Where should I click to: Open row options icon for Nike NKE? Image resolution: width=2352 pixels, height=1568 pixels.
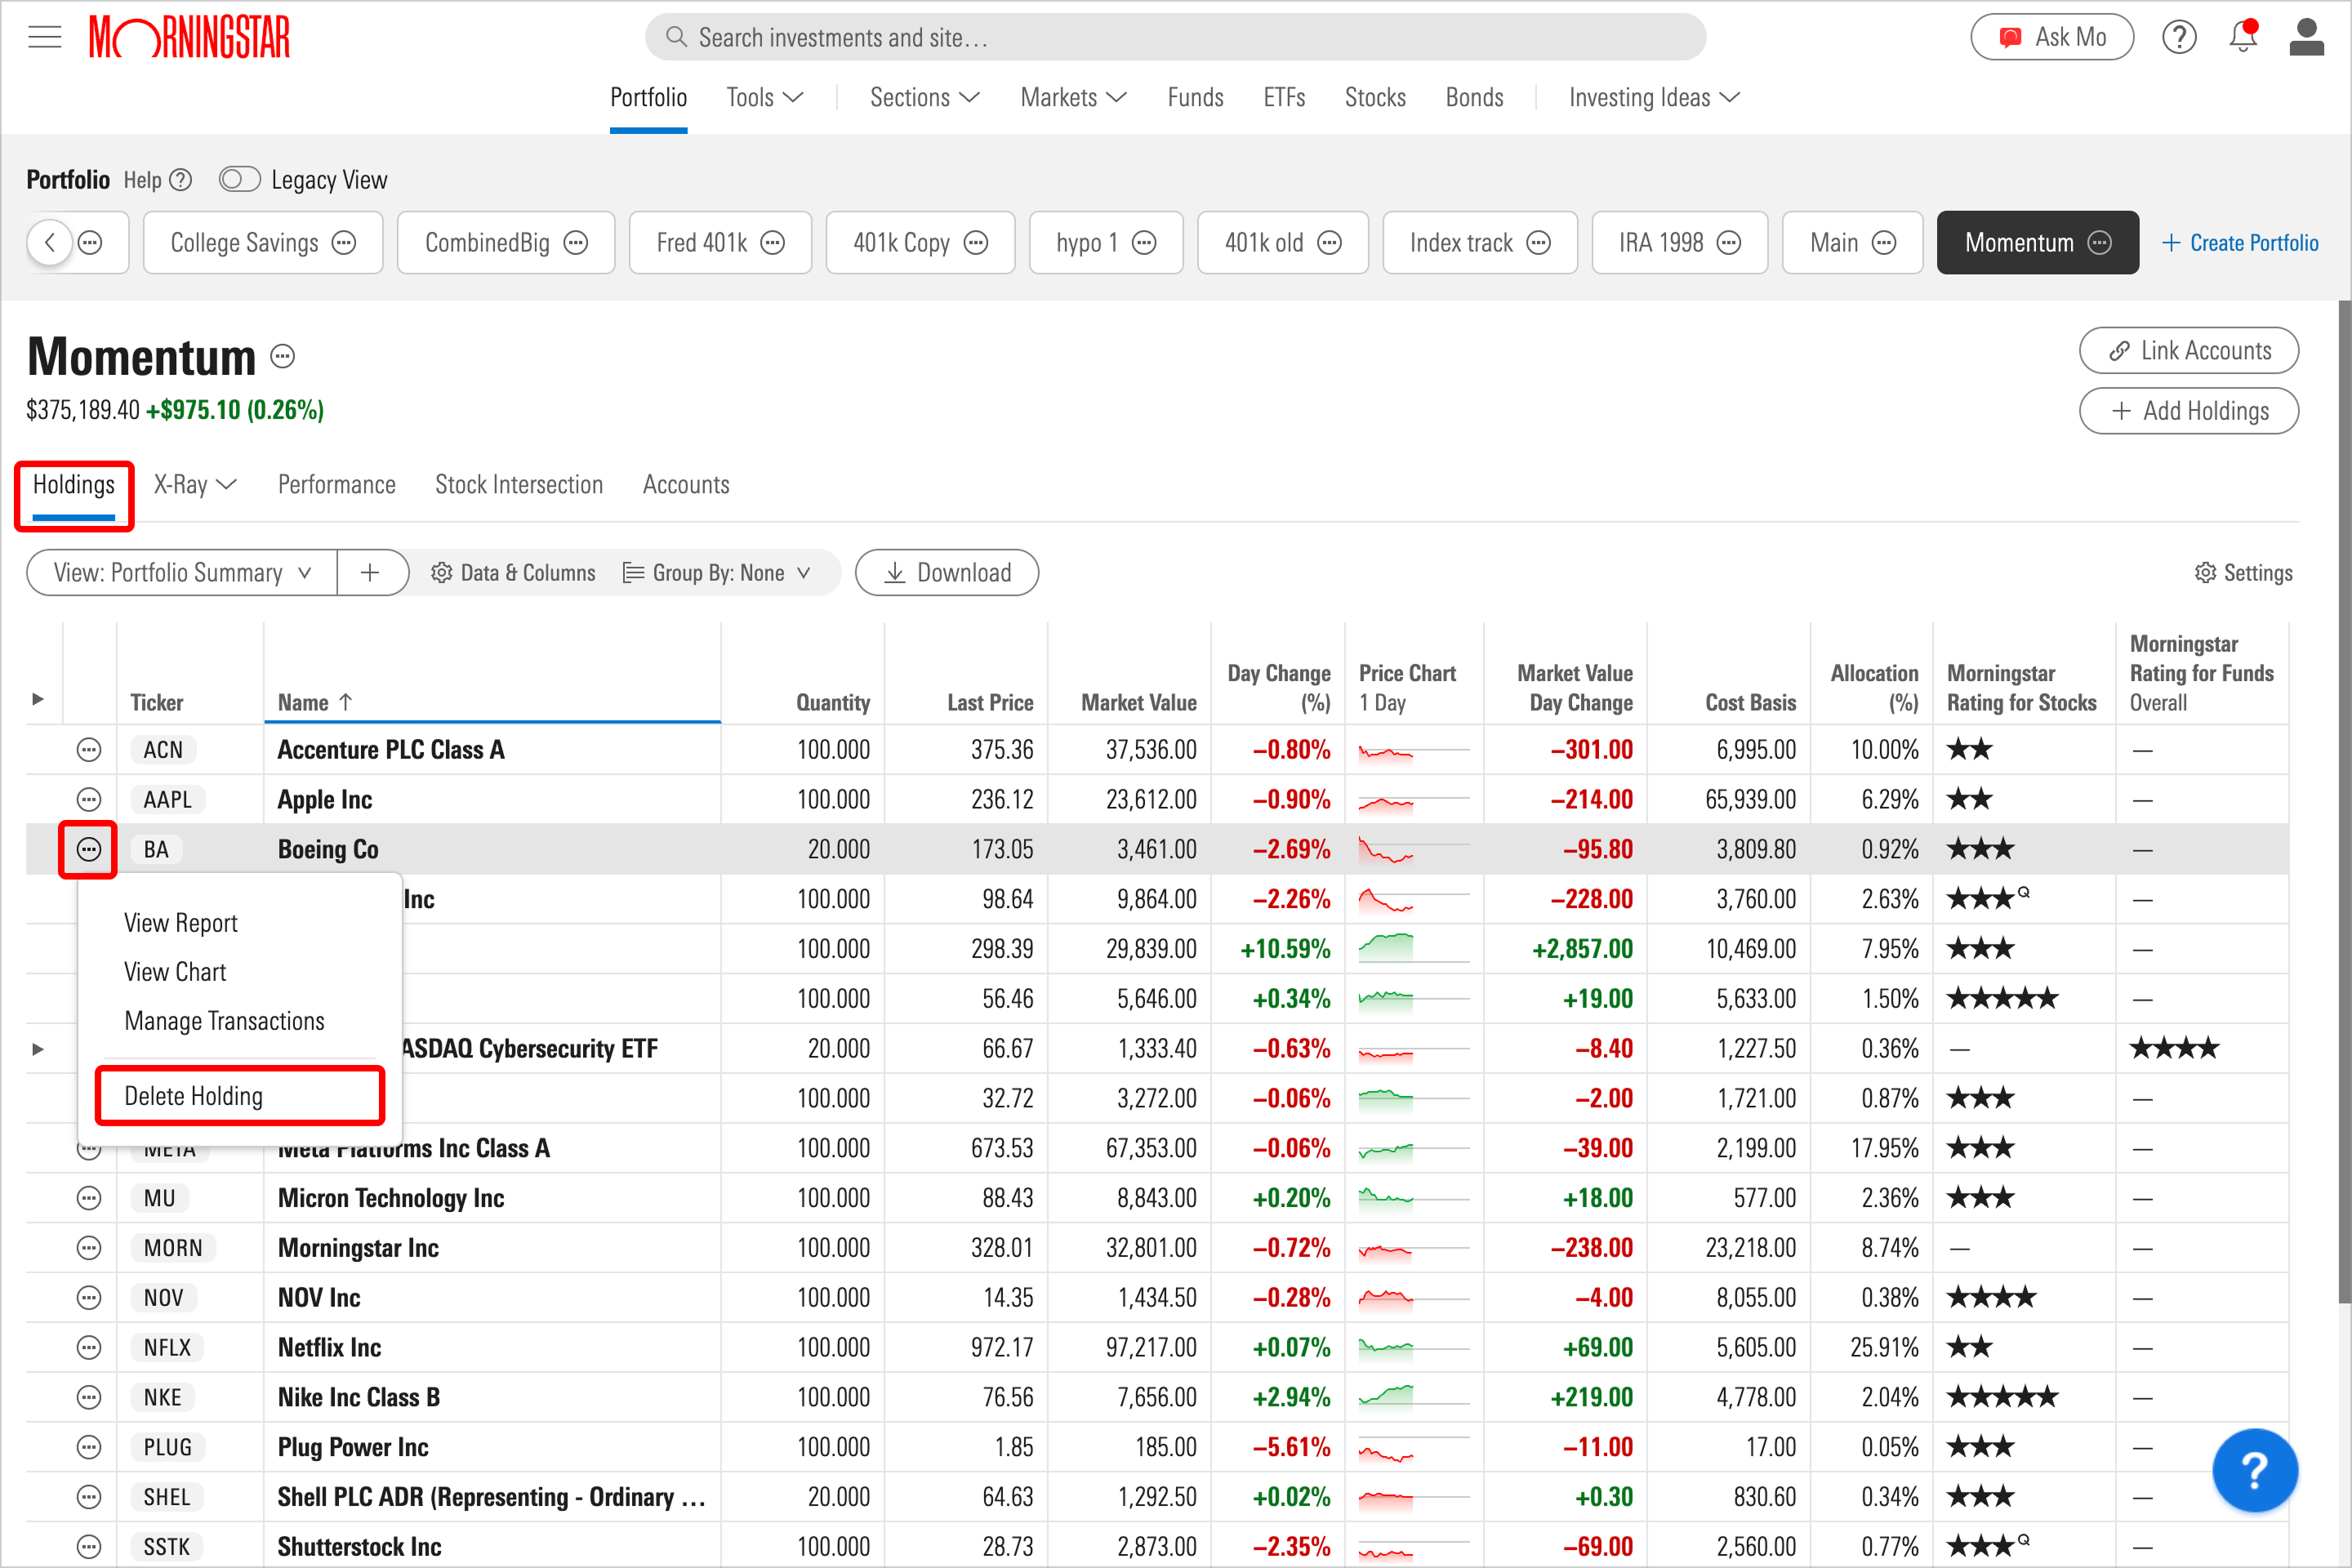89,1397
